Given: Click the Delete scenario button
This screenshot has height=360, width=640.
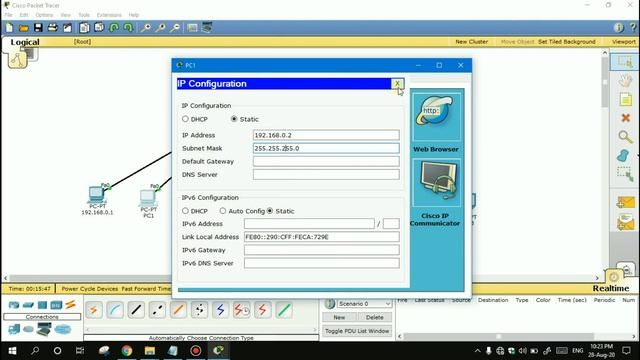Looking at the screenshot, I should 374,317.
